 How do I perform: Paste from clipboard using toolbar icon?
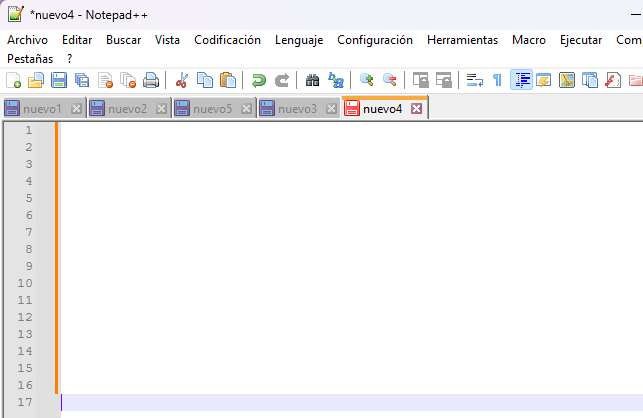pyautogui.click(x=228, y=80)
